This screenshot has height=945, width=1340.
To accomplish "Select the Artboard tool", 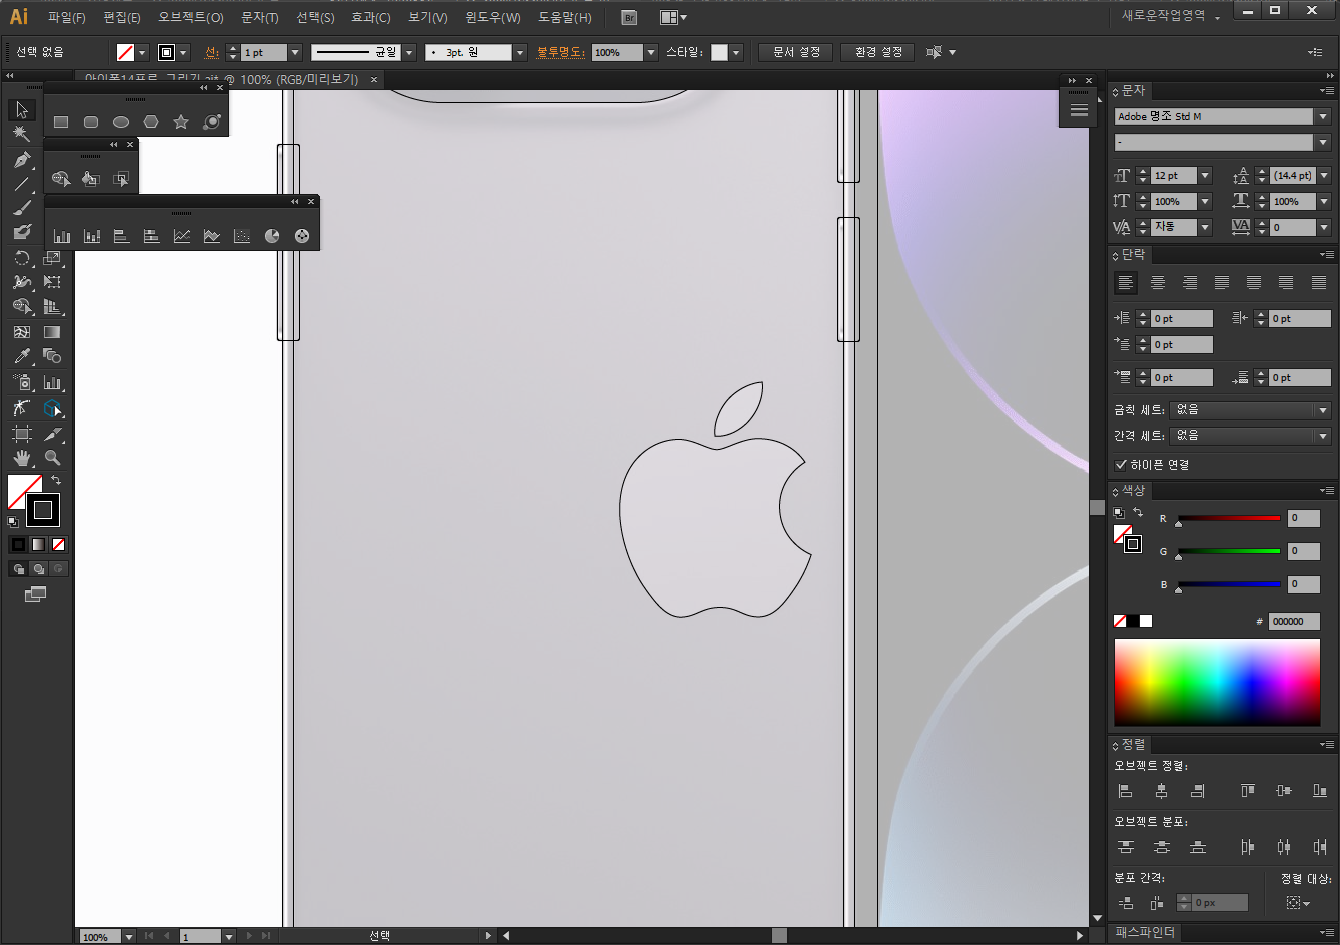I will 22,434.
